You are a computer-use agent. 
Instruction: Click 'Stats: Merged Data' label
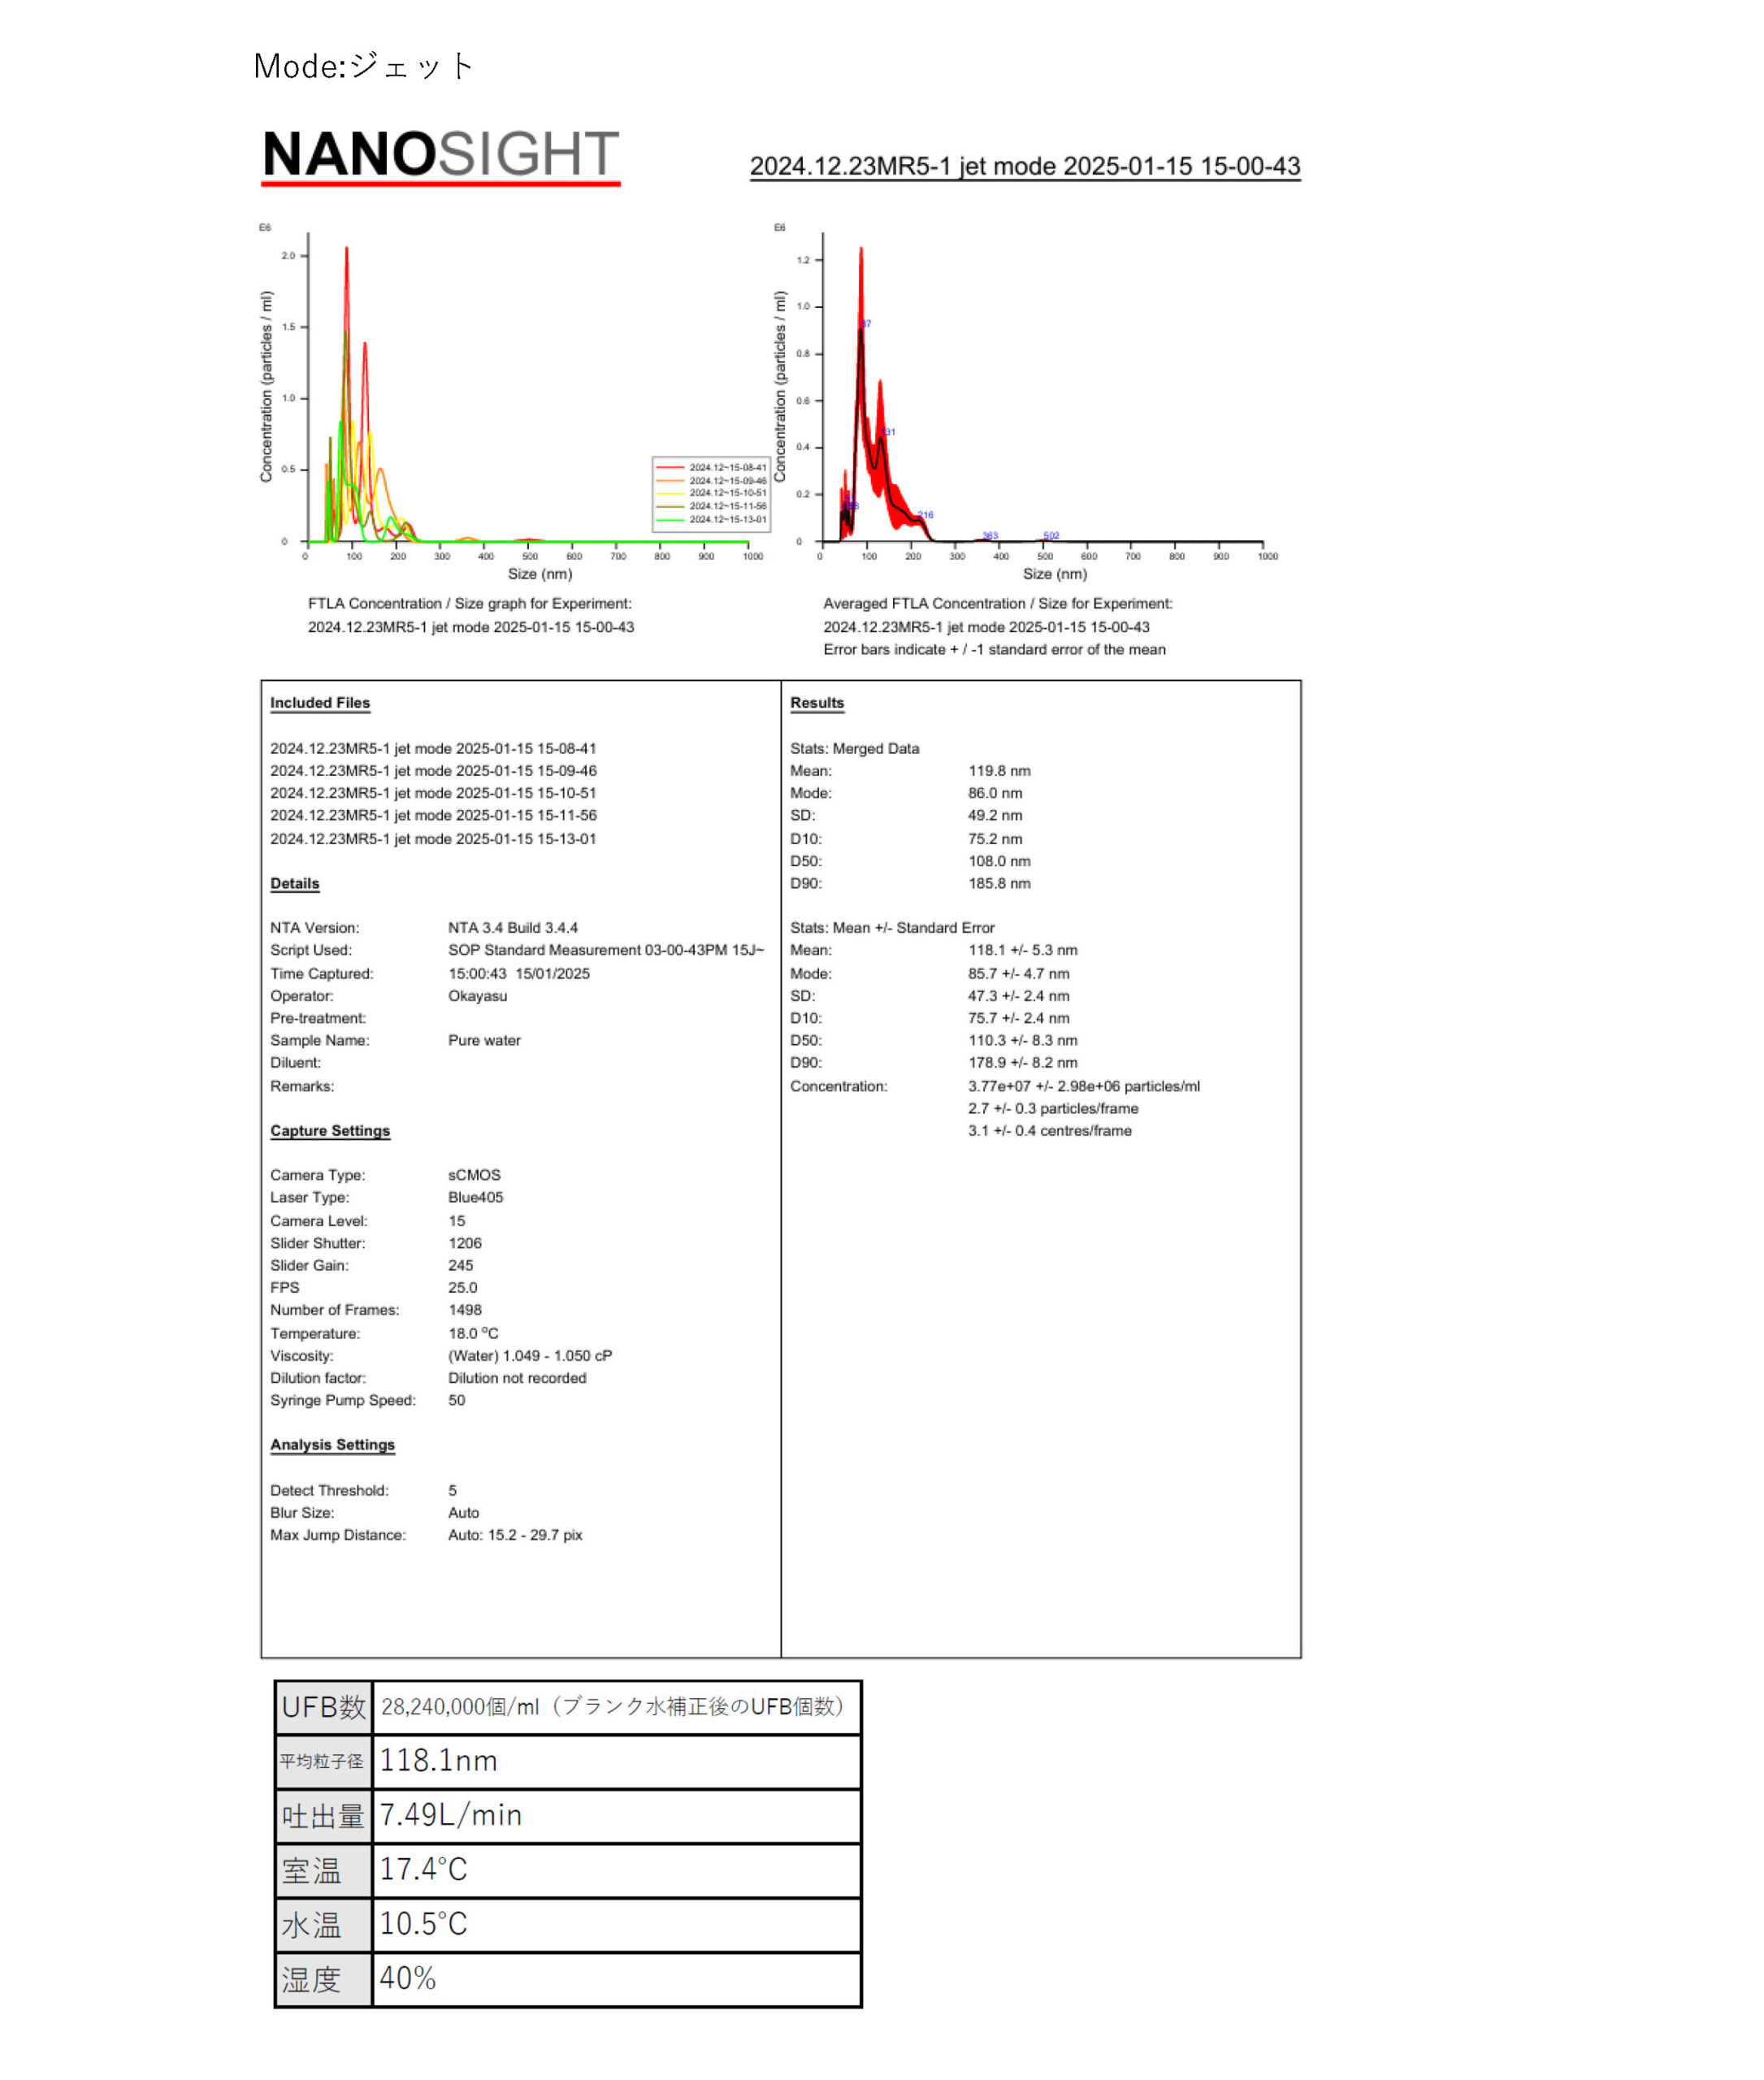click(x=855, y=748)
